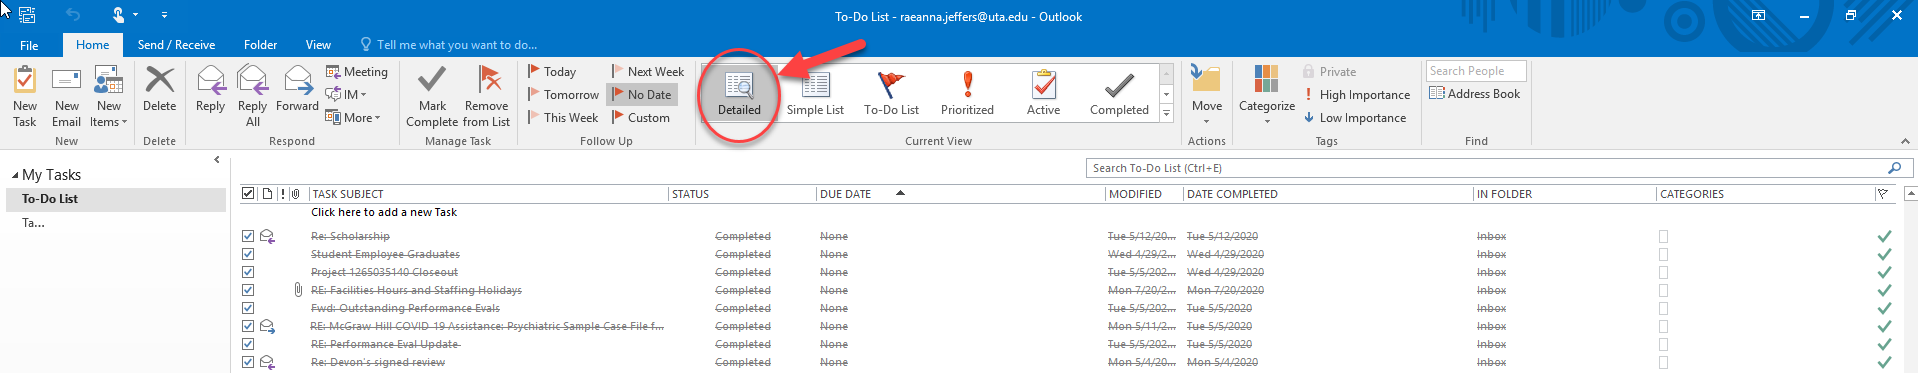Viewport: 1918px width, 373px height.
Task: Flag follow up This Week
Action: point(563,118)
